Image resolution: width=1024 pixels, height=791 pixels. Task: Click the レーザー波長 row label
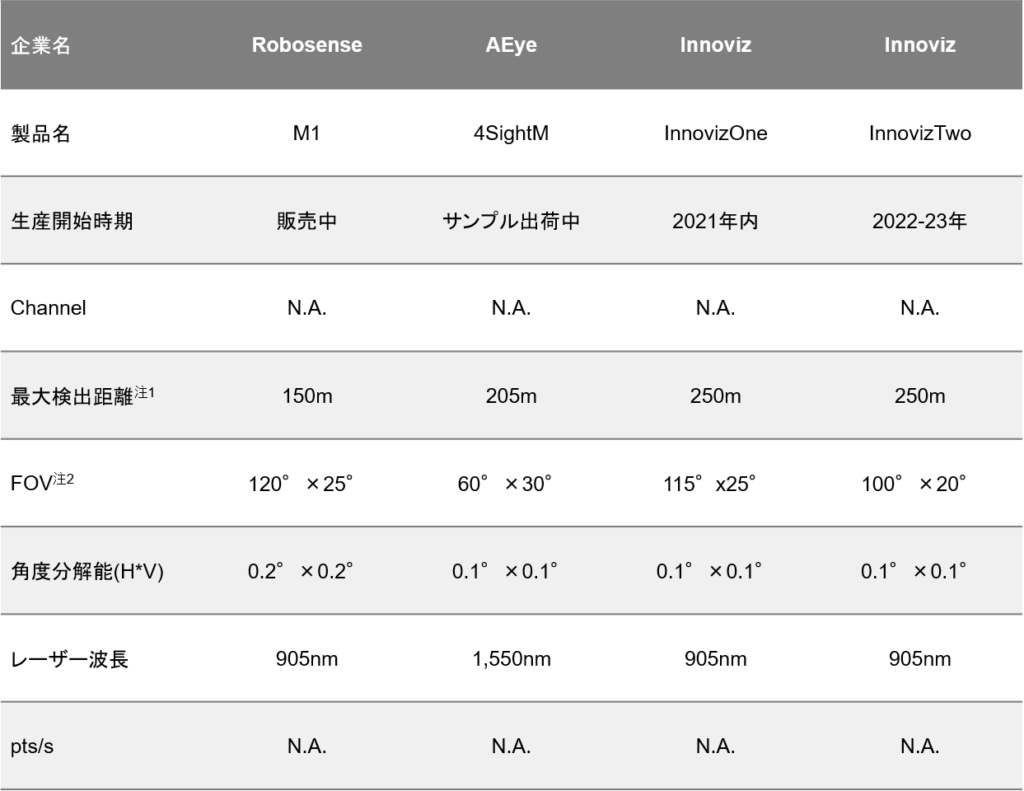click(69, 659)
